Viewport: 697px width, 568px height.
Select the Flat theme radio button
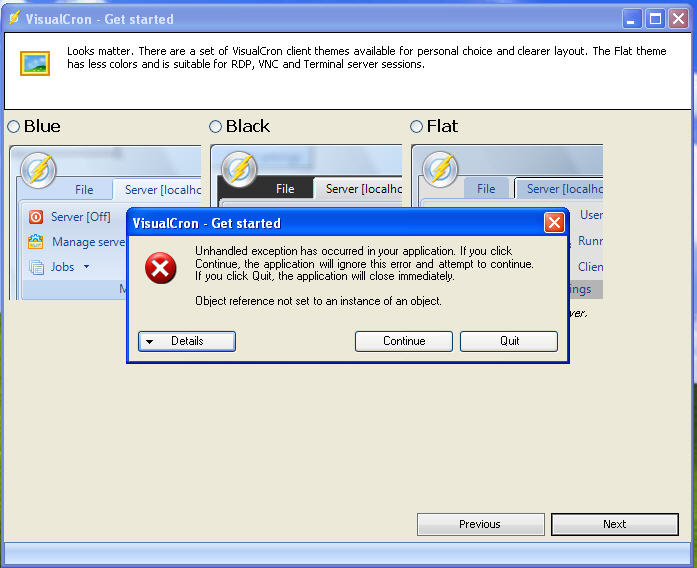[417, 127]
